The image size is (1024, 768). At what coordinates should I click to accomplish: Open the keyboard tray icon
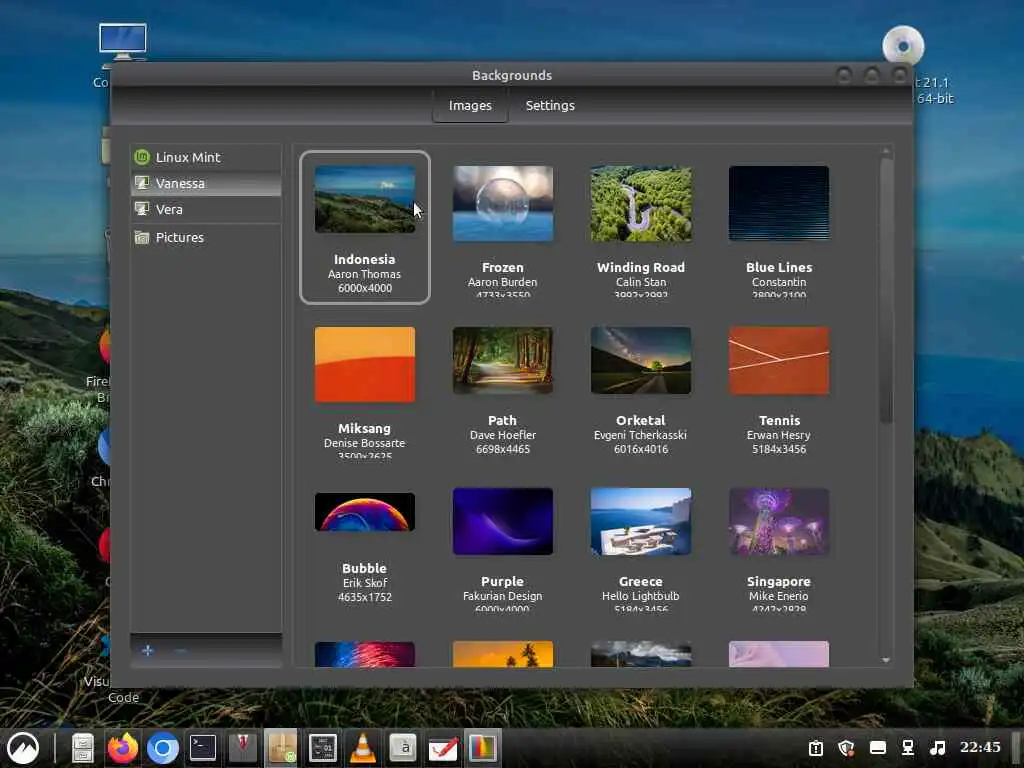coord(878,747)
